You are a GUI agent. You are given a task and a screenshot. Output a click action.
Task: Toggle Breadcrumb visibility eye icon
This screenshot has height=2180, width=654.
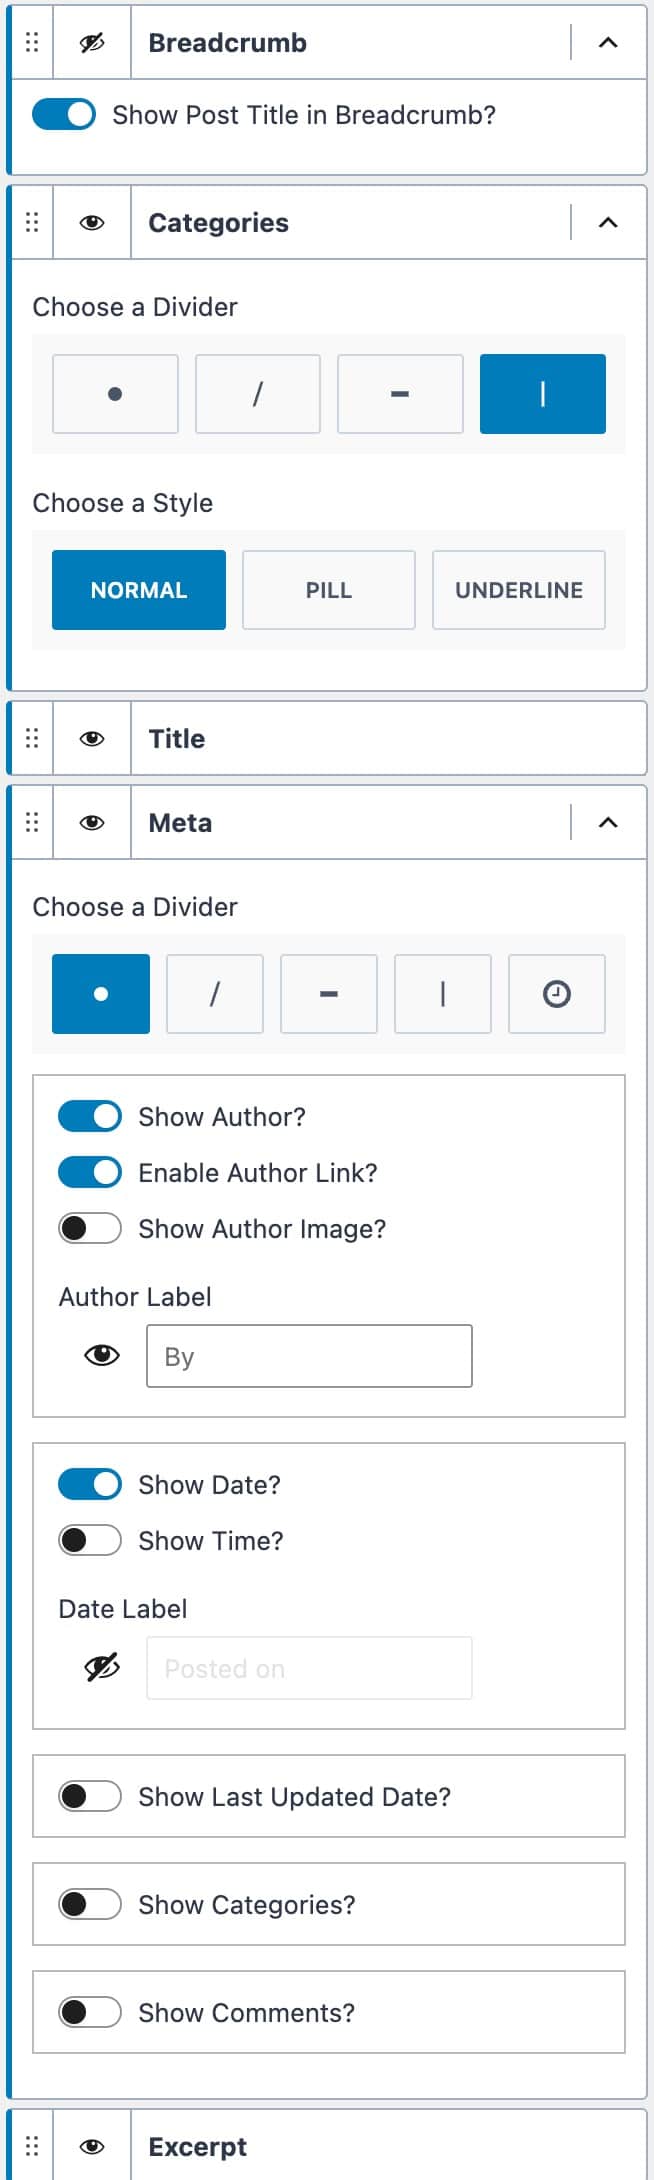(x=92, y=42)
